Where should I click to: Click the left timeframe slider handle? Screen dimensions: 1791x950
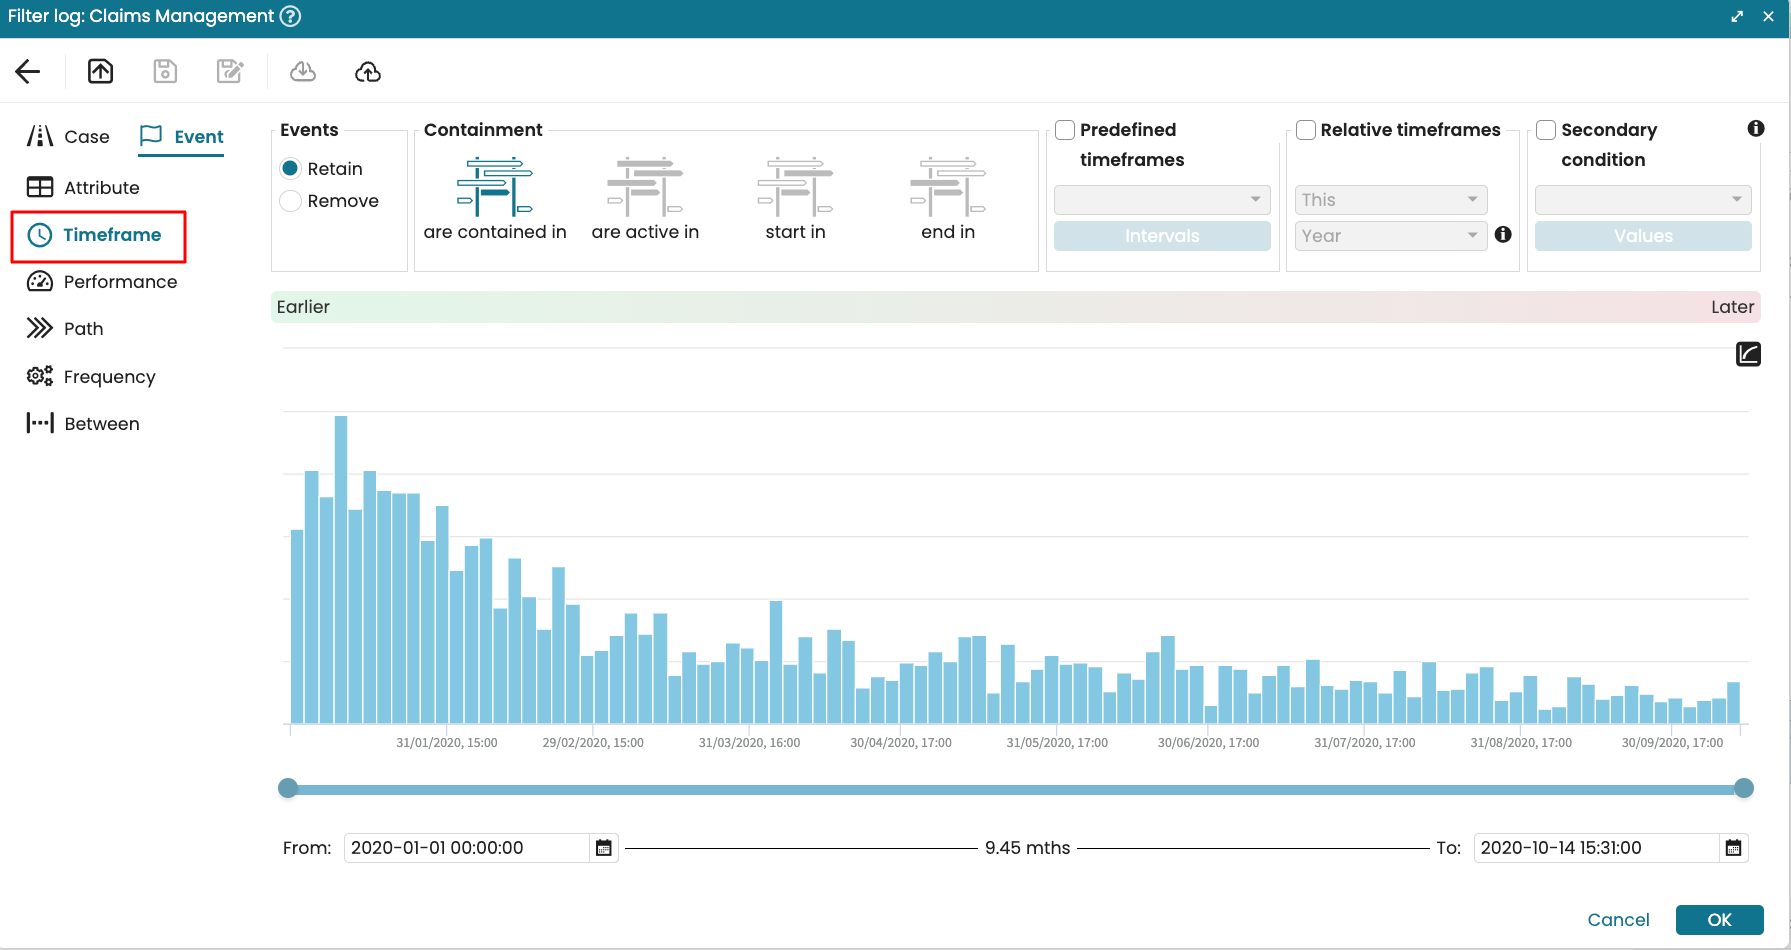pos(288,788)
